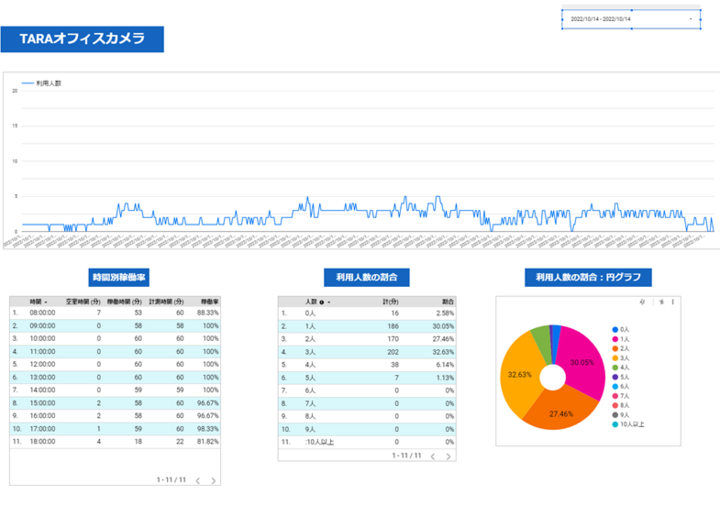Open the pie chart three-dot more menu
720x505 pixels.
(x=673, y=302)
